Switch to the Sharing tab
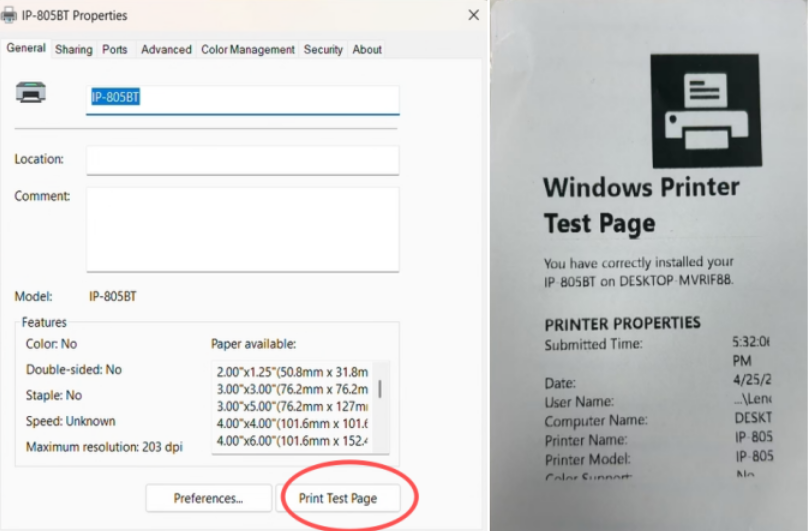 click(74, 50)
